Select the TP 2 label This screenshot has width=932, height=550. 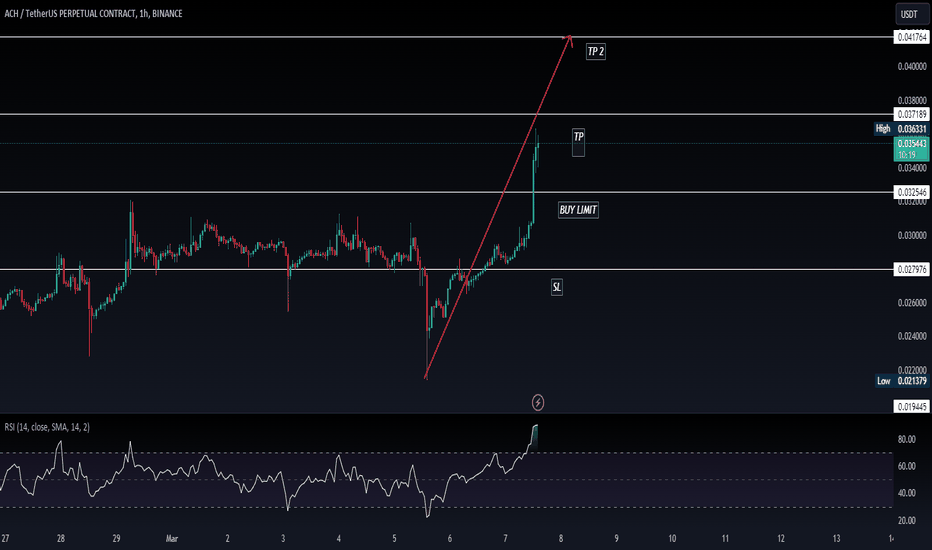[596, 52]
